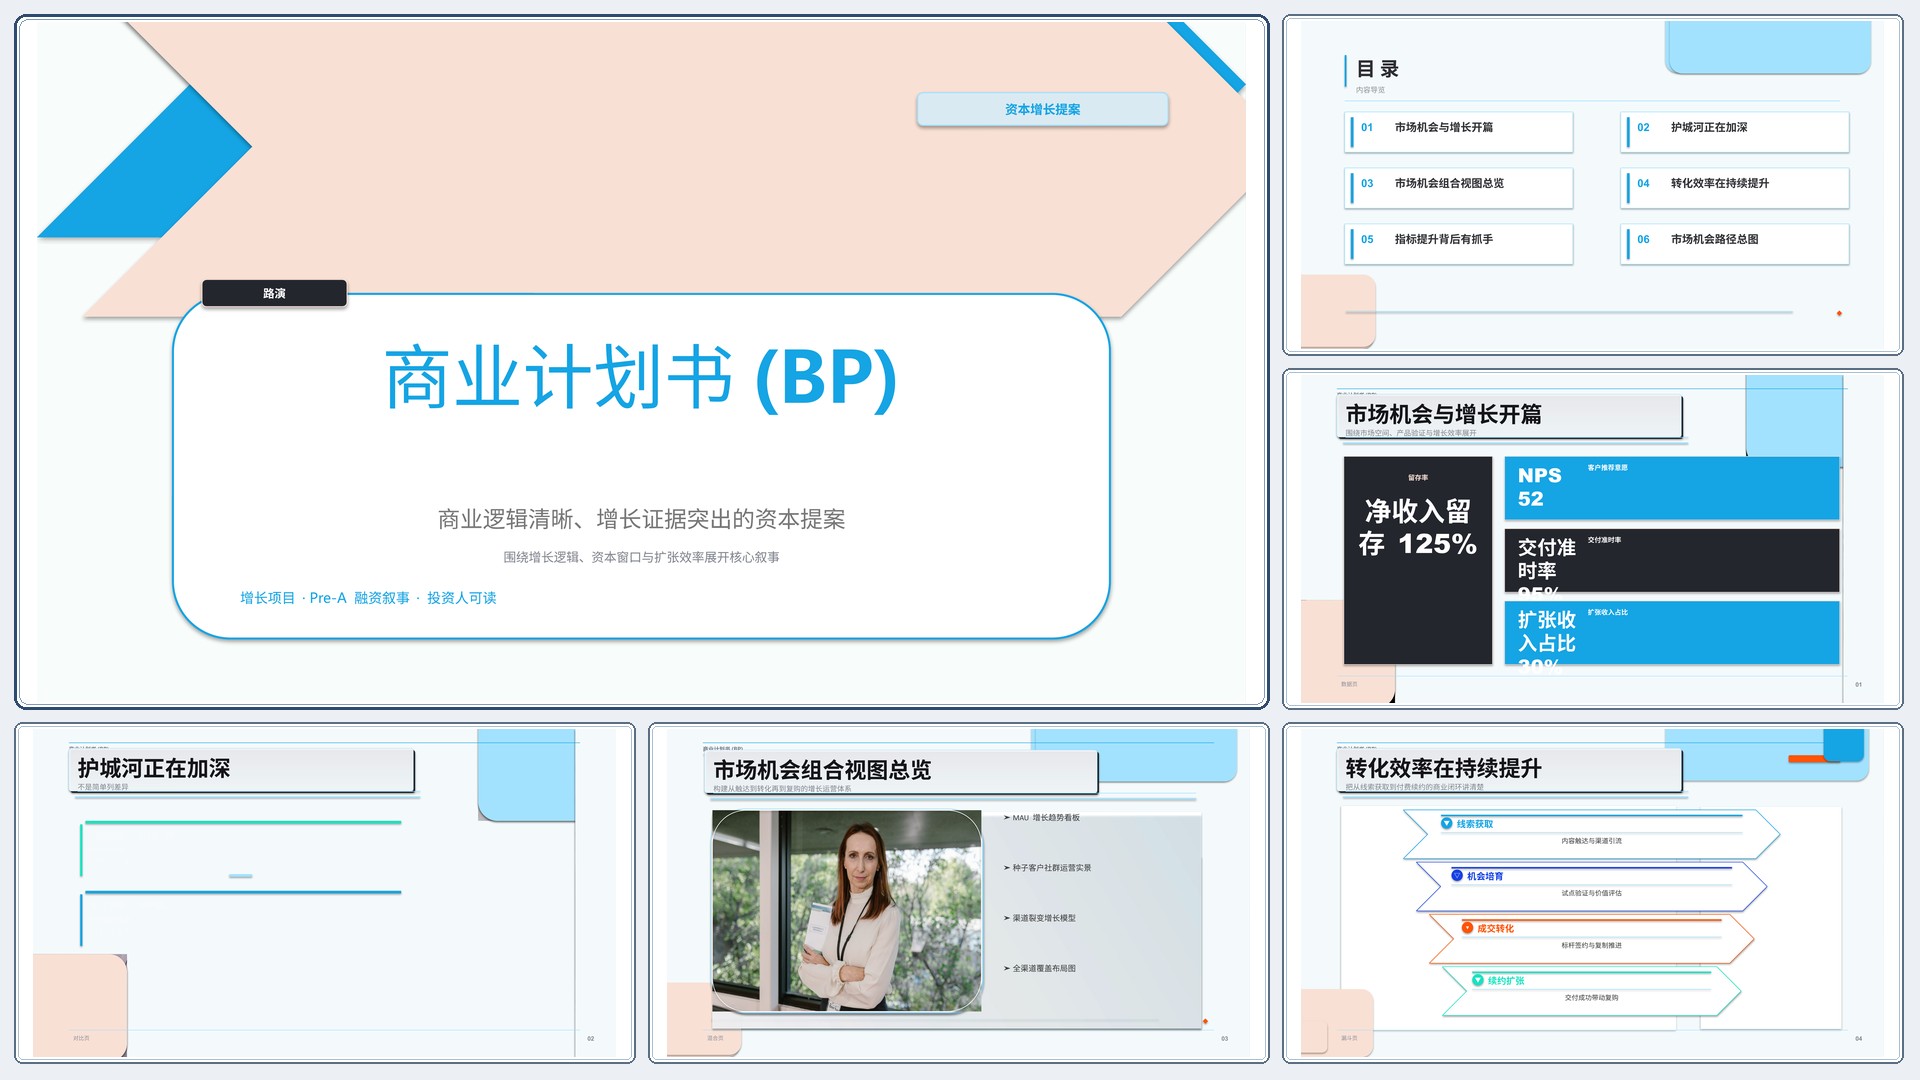Click the photo of woman holding documents
1920x1080 pixels.
point(847,911)
